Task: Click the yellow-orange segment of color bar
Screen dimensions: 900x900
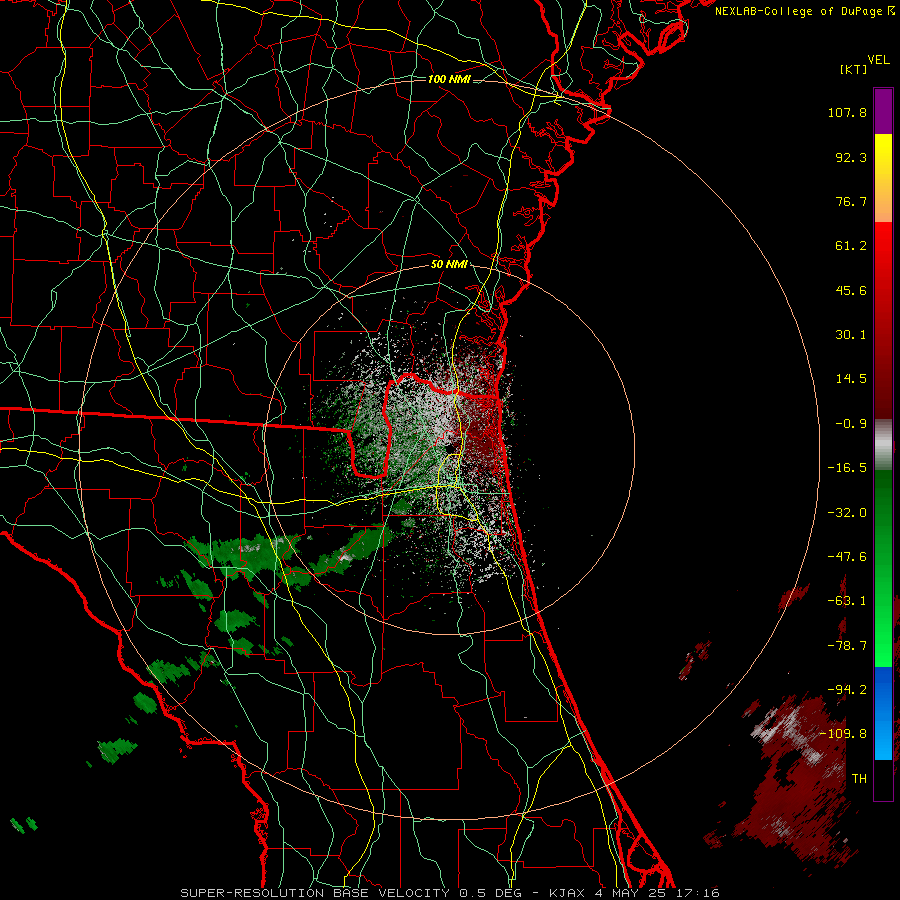Action: tap(883, 178)
